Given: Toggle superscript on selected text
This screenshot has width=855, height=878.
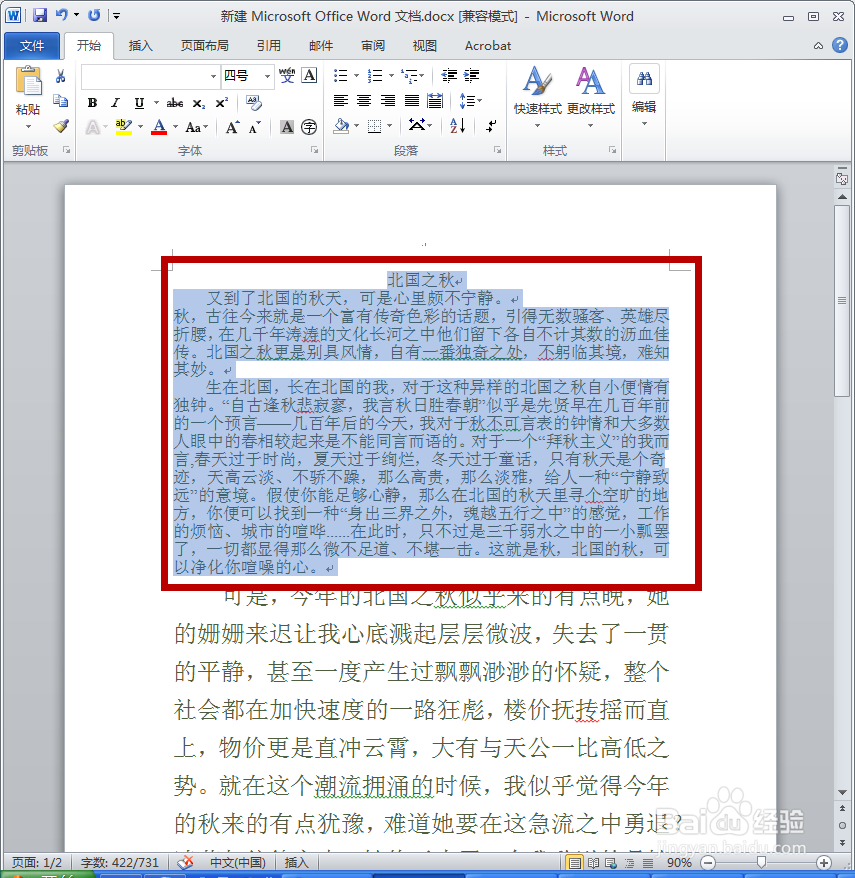Looking at the screenshot, I should [x=219, y=101].
